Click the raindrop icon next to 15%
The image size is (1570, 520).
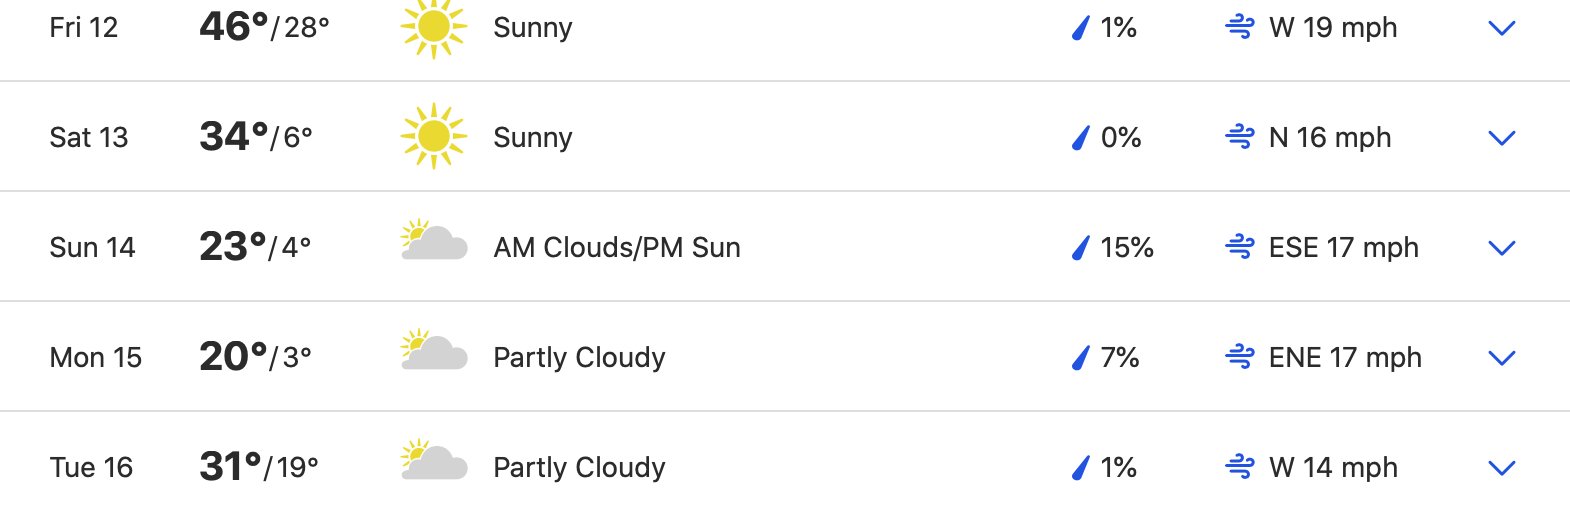click(1080, 247)
